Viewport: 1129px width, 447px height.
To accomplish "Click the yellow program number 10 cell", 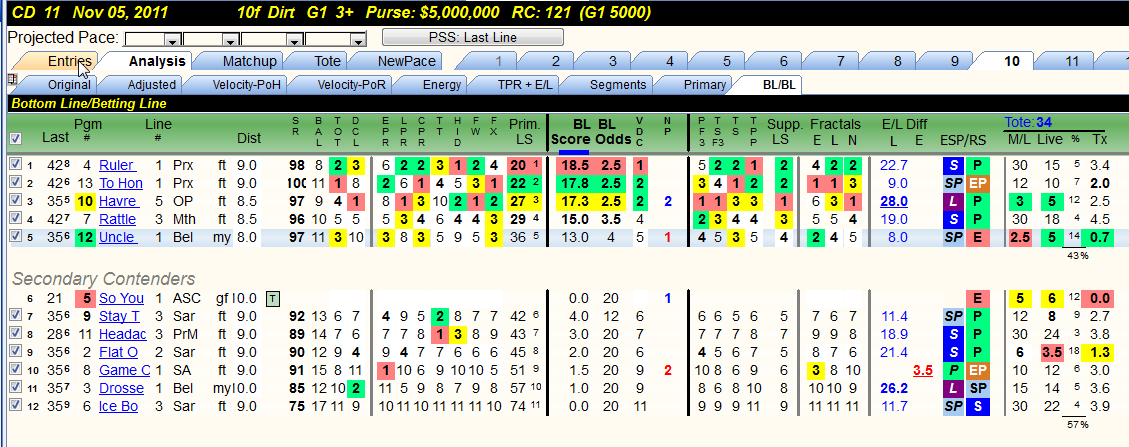I will point(85,201).
